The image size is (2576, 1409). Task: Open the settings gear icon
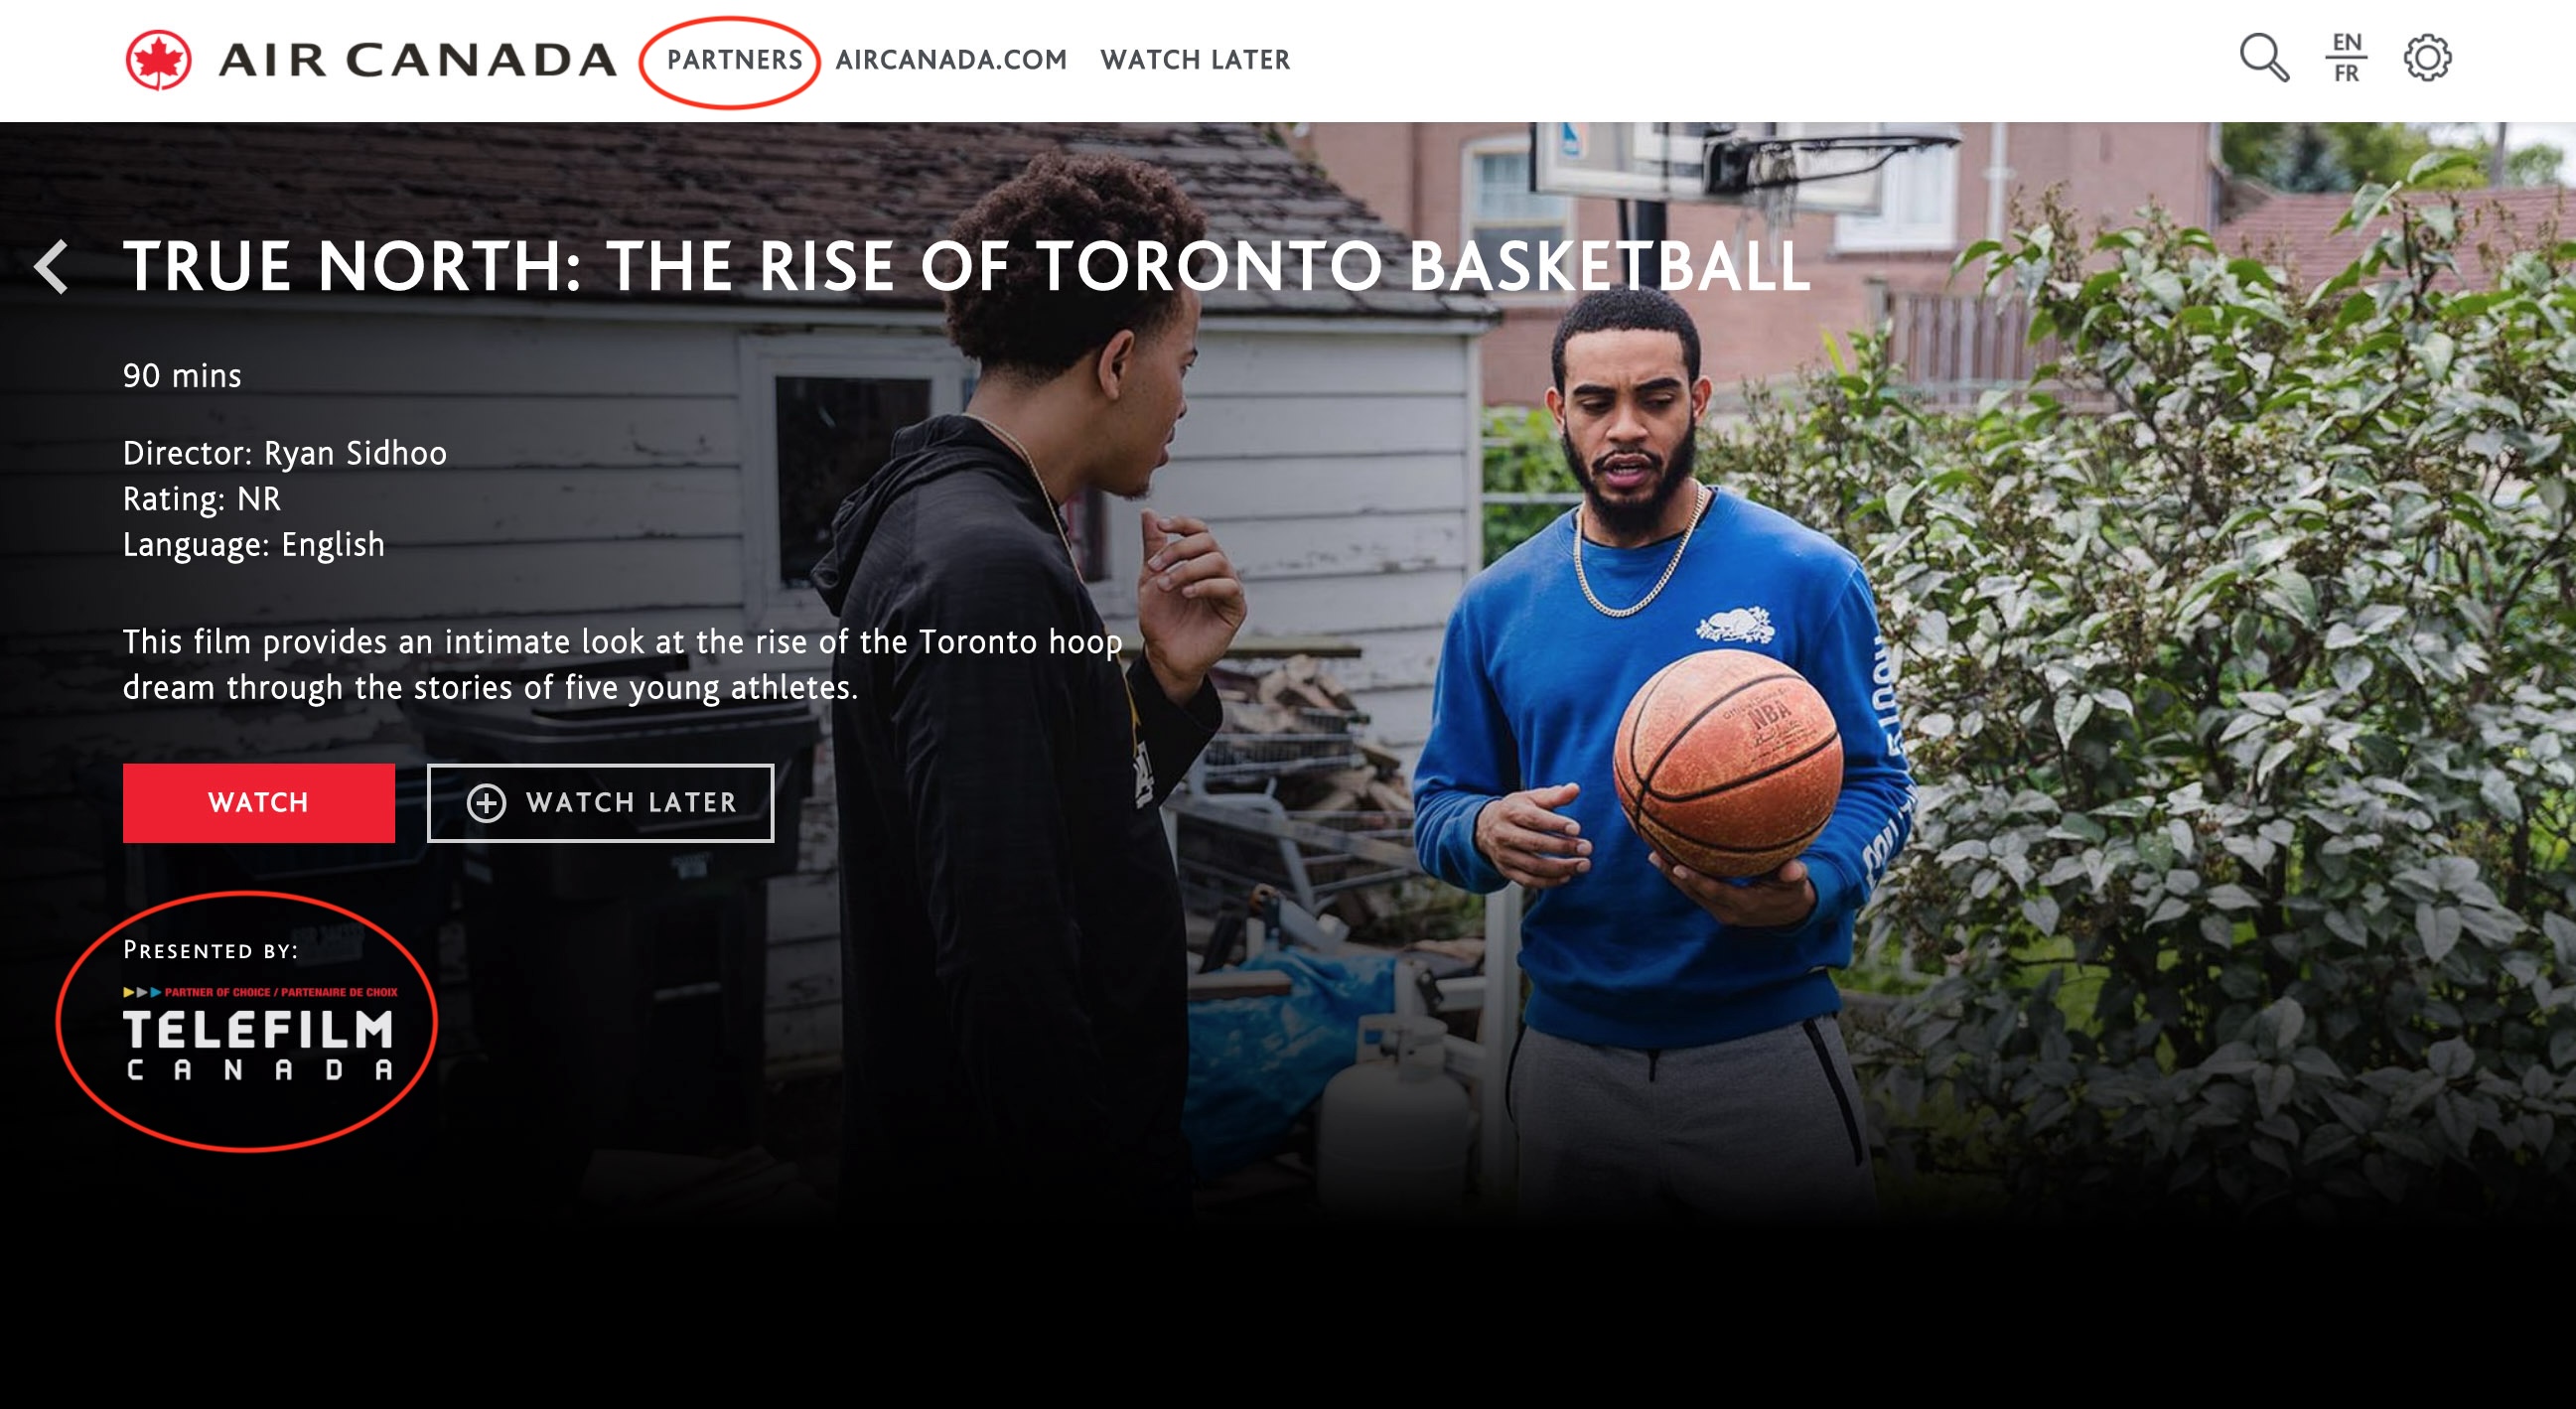2427,58
